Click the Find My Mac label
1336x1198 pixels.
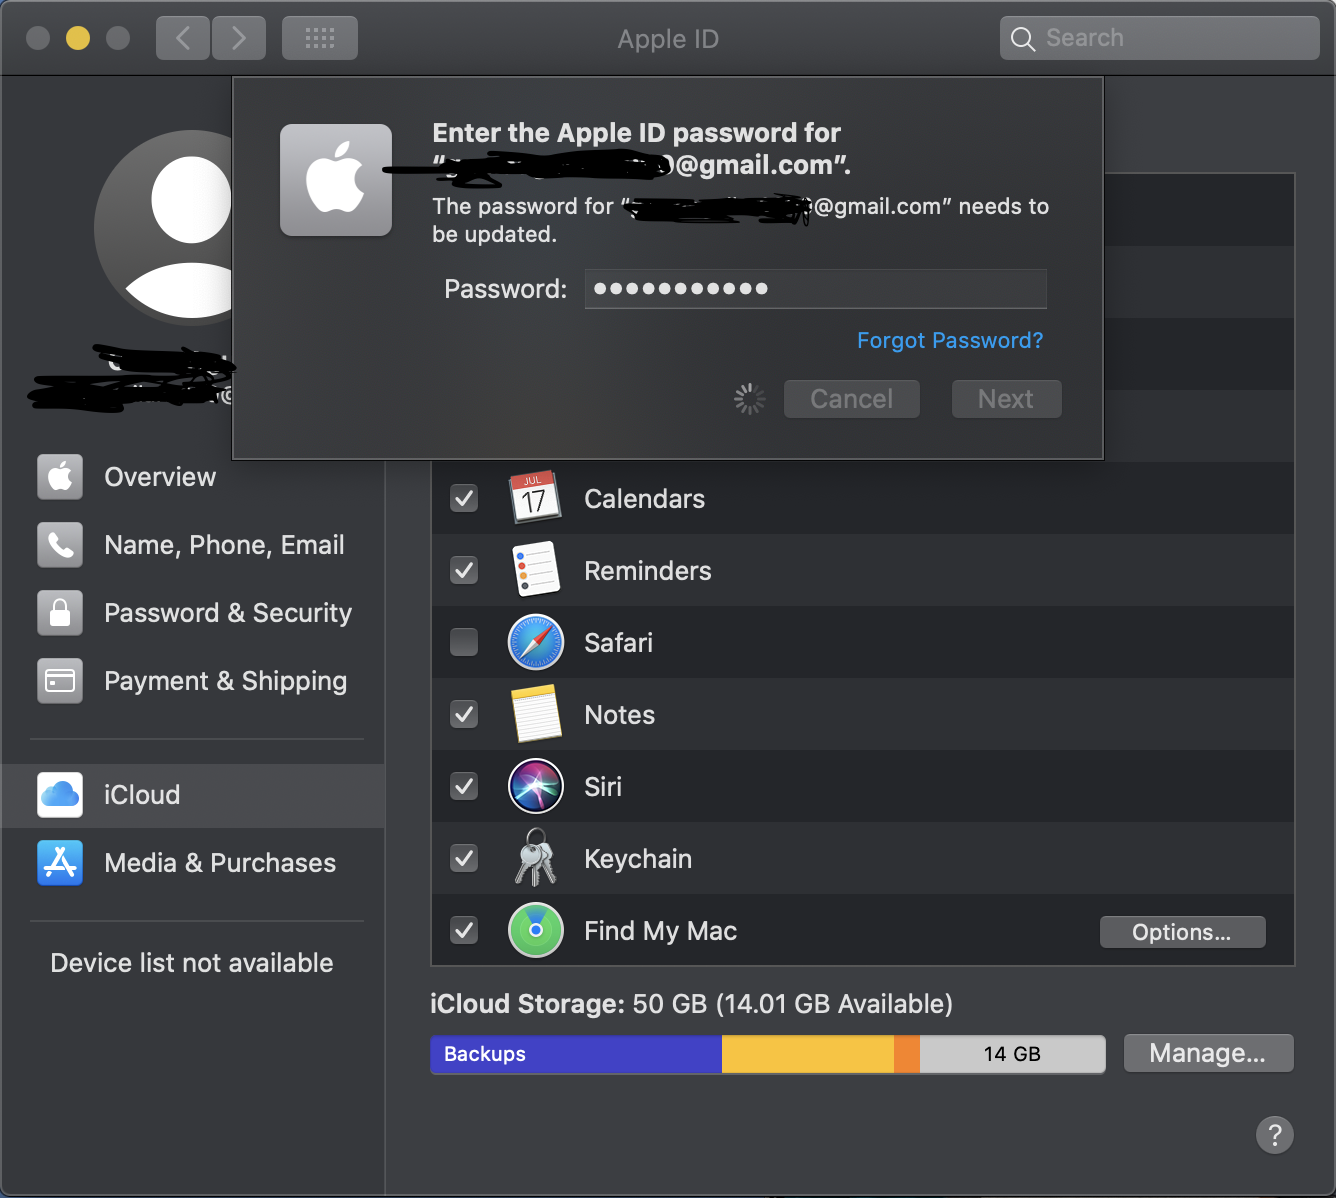pyautogui.click(x=661, y=931)
